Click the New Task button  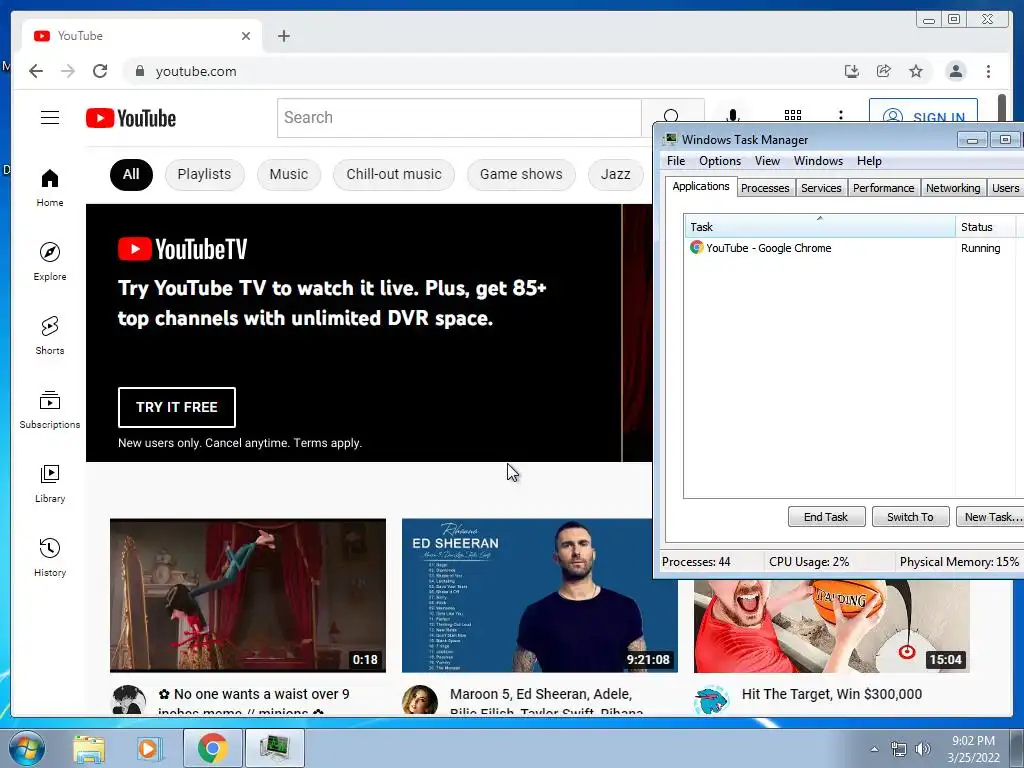989,517
